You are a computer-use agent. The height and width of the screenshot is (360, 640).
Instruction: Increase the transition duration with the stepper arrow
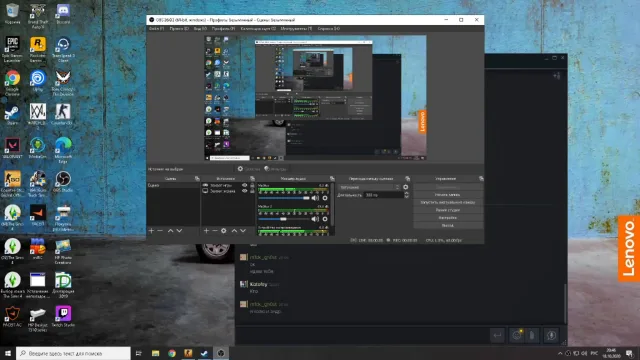(x=406, y=193)
